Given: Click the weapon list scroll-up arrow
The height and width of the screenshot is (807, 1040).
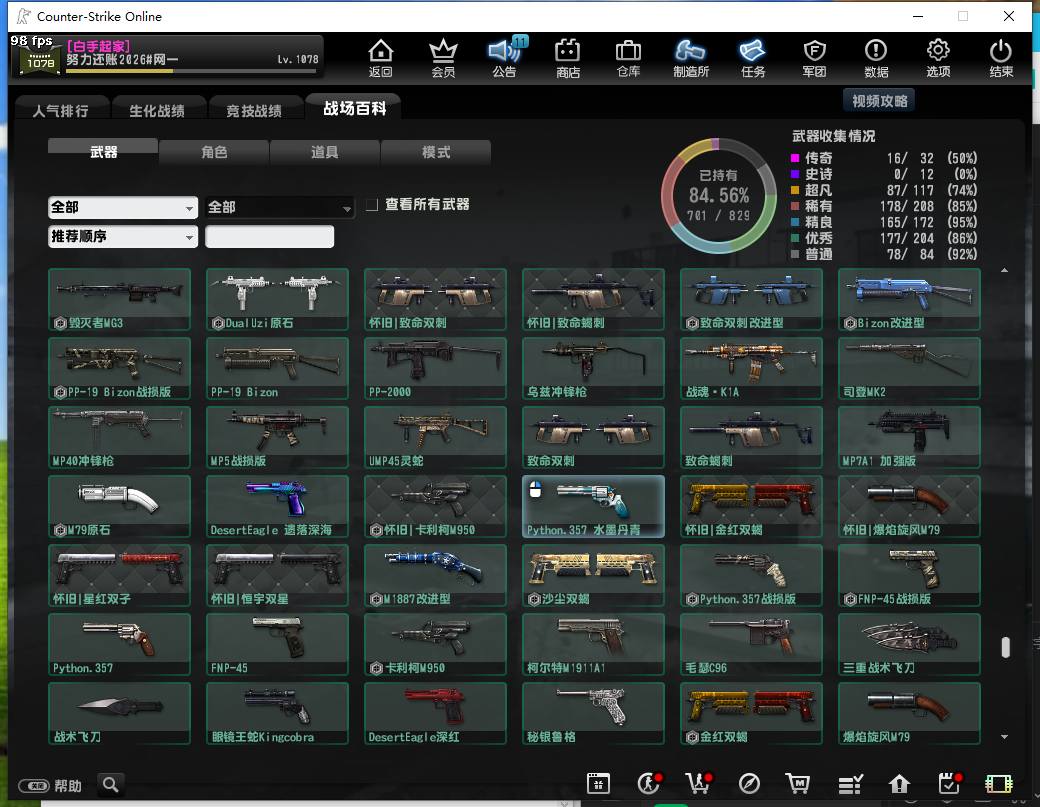Looking at the screenshot, I should click(x=1005, y=271).
